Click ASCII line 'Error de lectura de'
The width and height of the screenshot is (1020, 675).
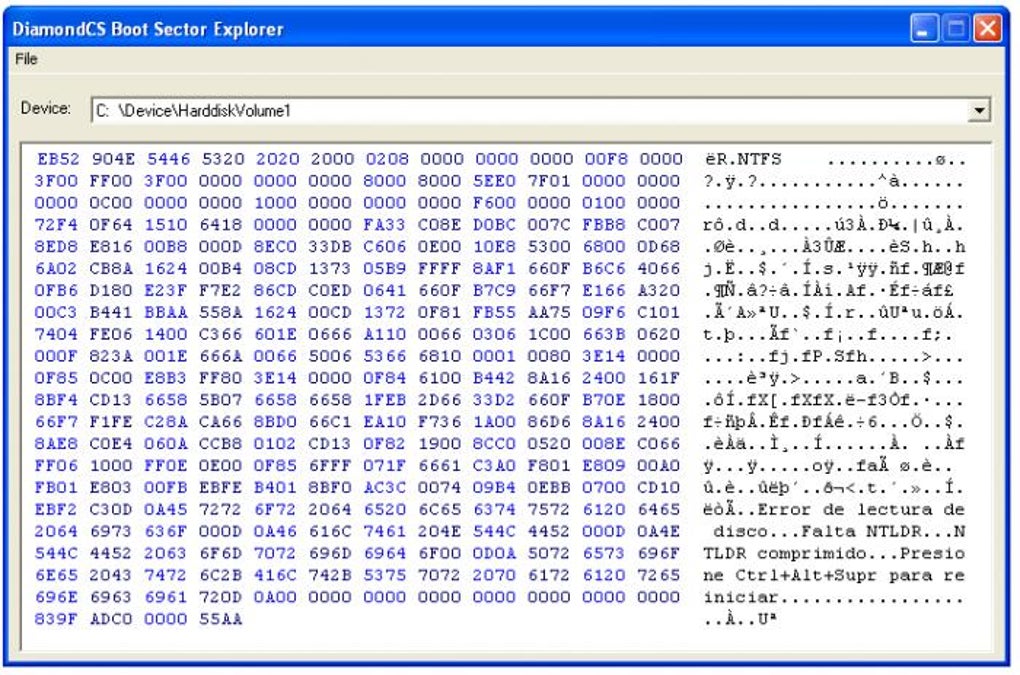coord(861,510)
